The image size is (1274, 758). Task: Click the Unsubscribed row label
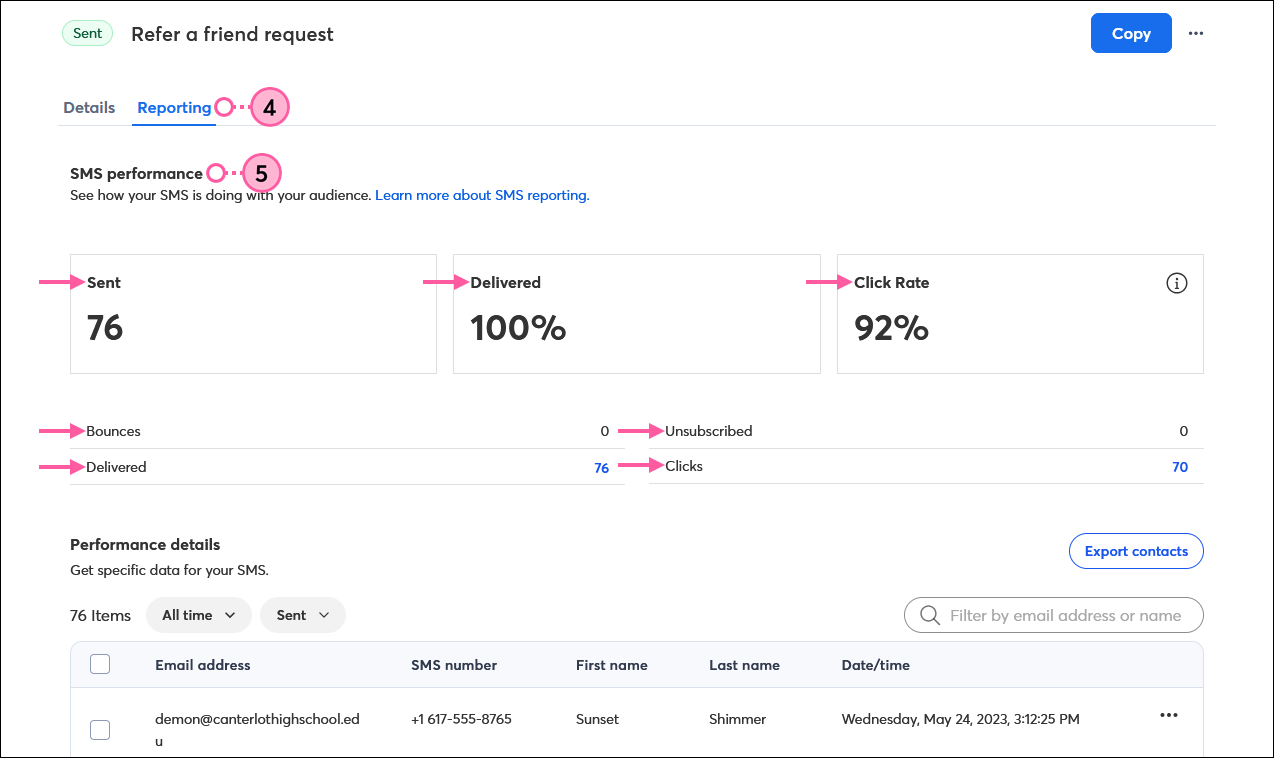point(709,432)
